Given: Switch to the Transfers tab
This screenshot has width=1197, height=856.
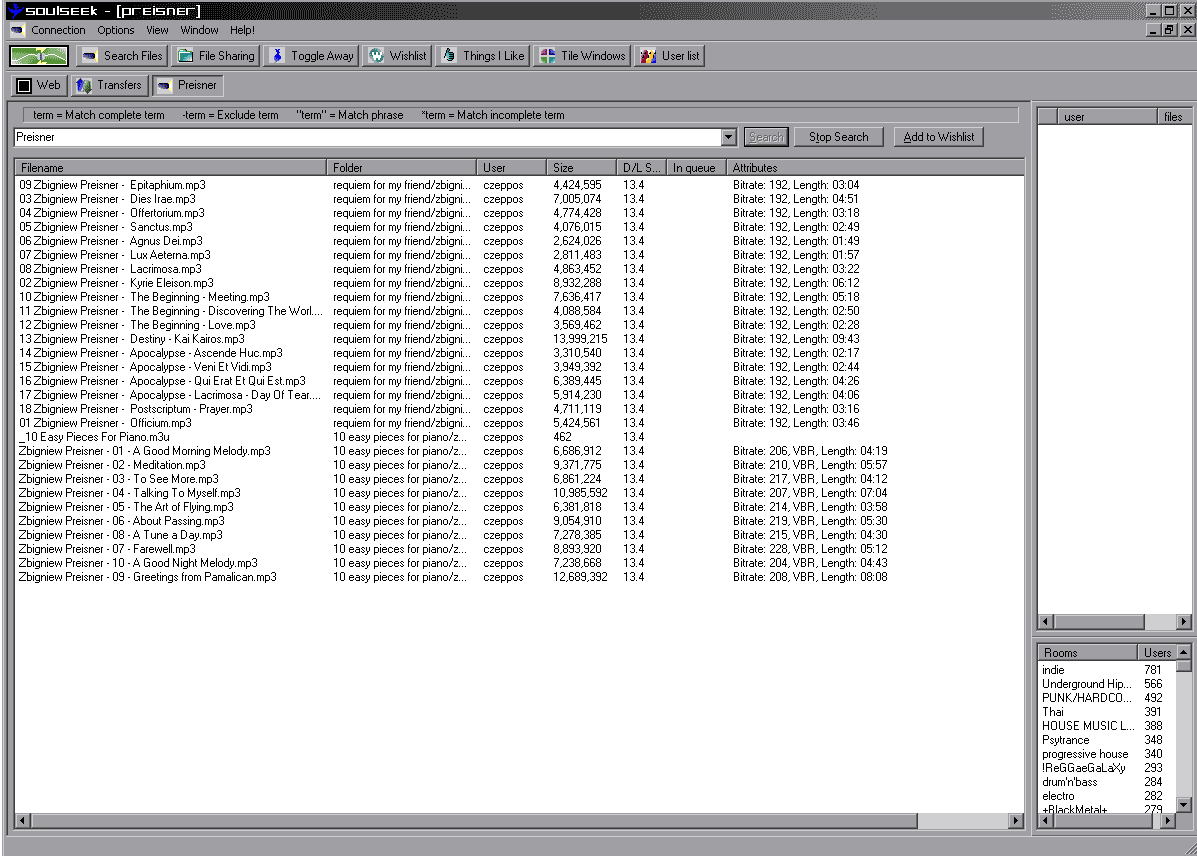Looking at the screenshot, I should point(109,85).
